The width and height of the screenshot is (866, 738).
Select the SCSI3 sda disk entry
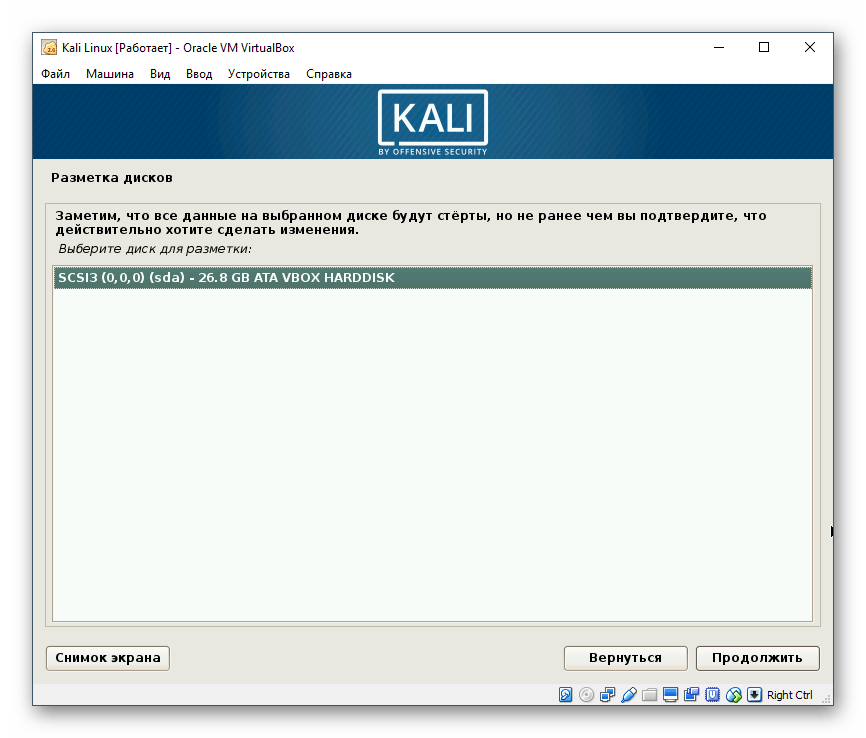[430, 277]
